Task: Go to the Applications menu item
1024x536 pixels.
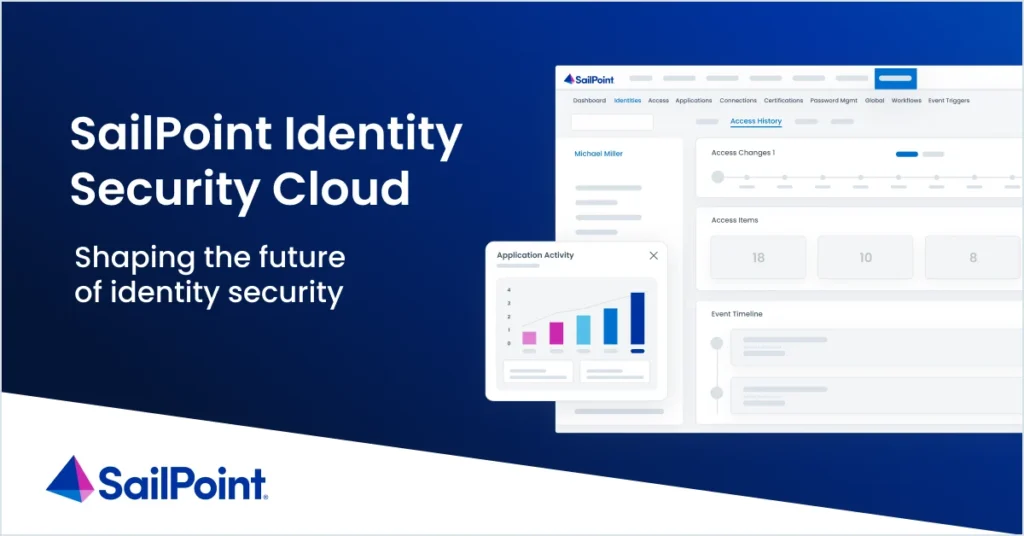Action: (x=694, y=101)
